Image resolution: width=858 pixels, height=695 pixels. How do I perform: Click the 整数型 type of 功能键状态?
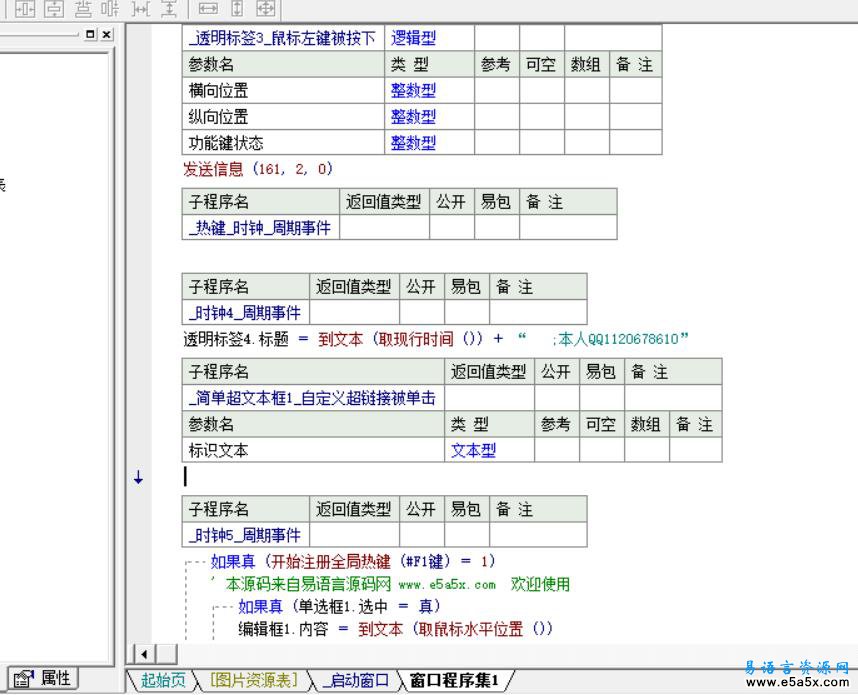[x=430, y=142]
